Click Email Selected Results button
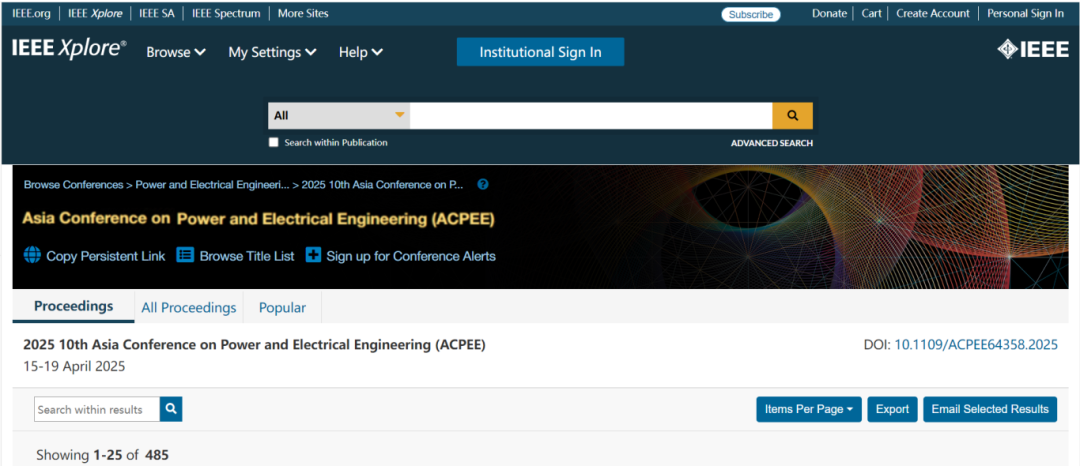The width and height of the screenshot is (1080, 466). [990, 409]
